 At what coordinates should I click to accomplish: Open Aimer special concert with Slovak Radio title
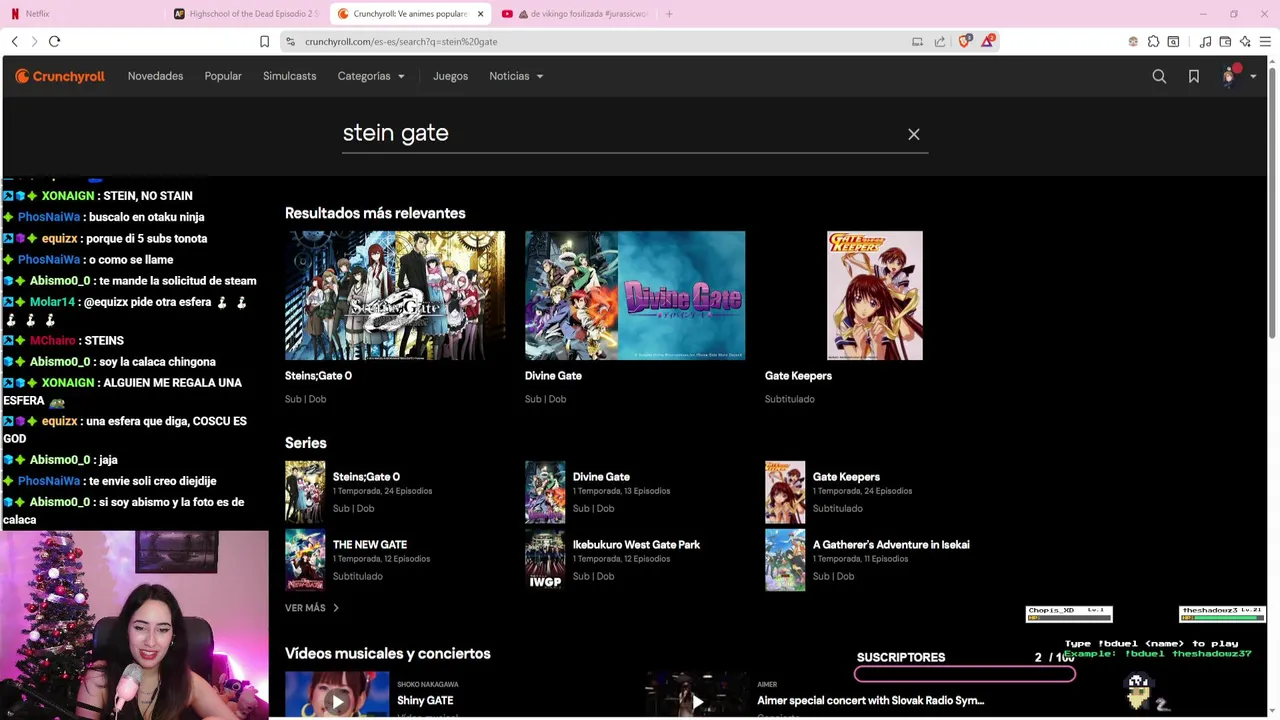coord(870,701)
